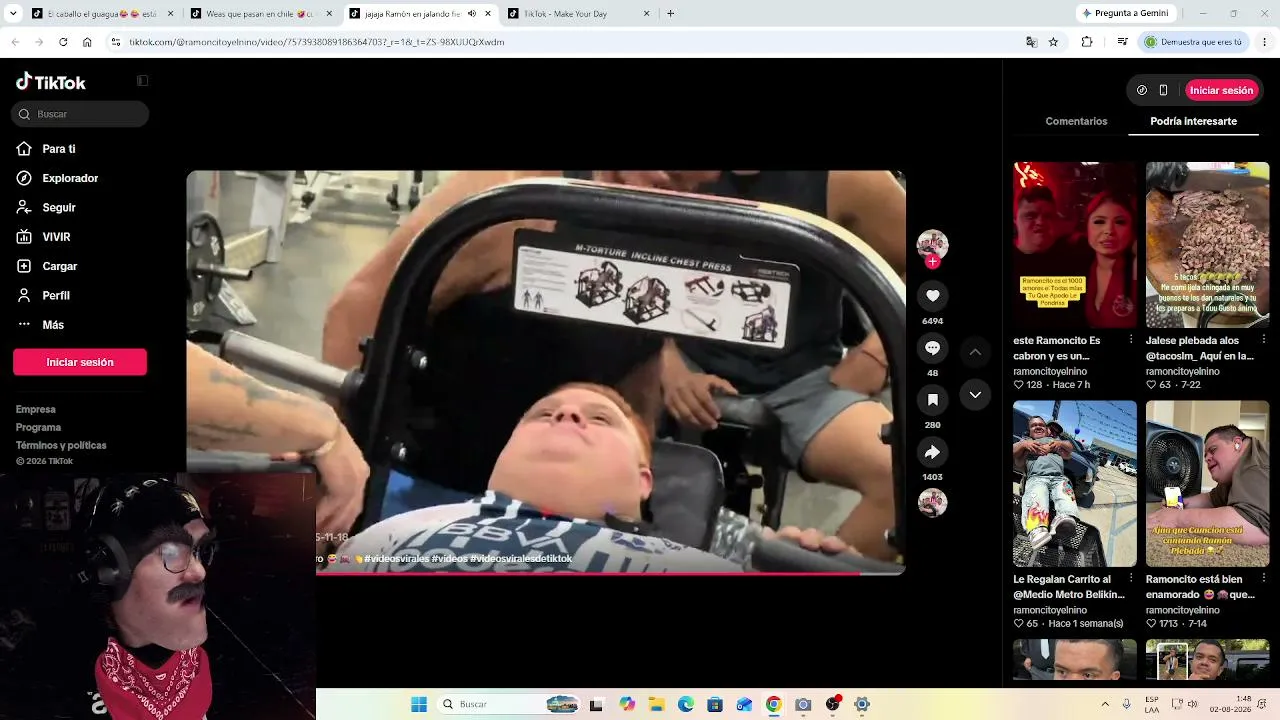Focus the TikTok Buscar search field

[x=80, y=114]
